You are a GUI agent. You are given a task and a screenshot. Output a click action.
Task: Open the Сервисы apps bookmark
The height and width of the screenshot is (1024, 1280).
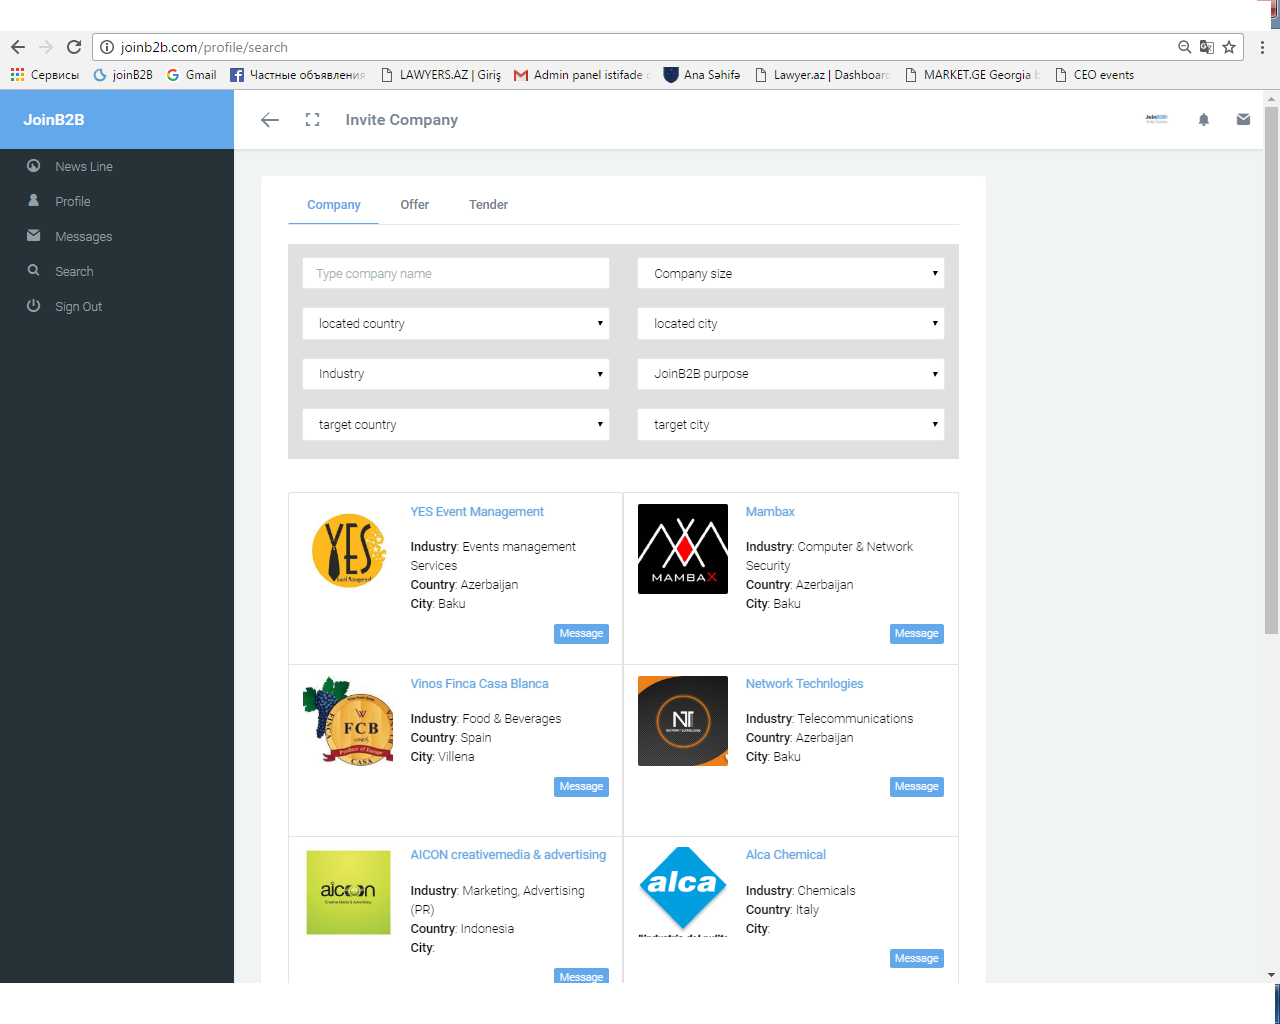45,75
